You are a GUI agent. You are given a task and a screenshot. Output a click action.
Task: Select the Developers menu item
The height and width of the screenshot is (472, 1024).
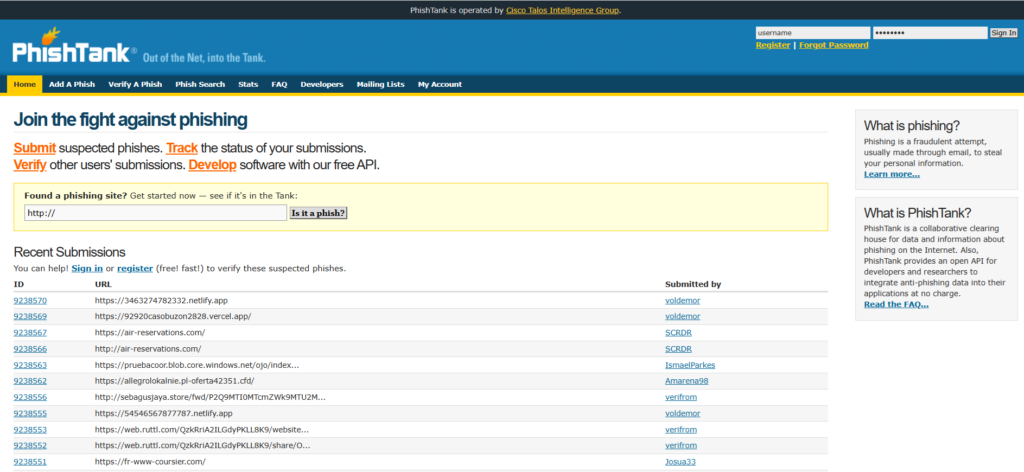pos(321,84)
